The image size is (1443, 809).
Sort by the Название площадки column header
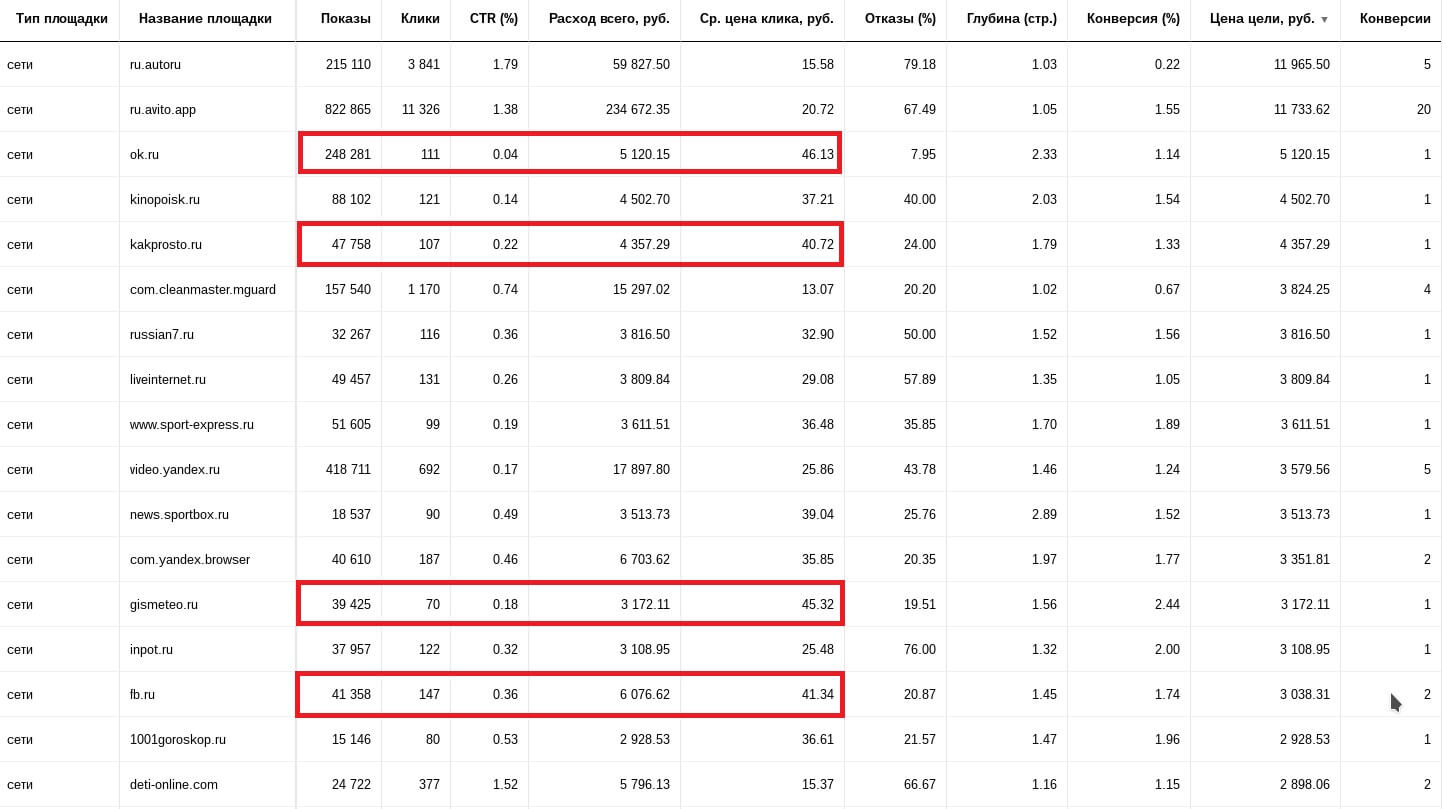205,19
